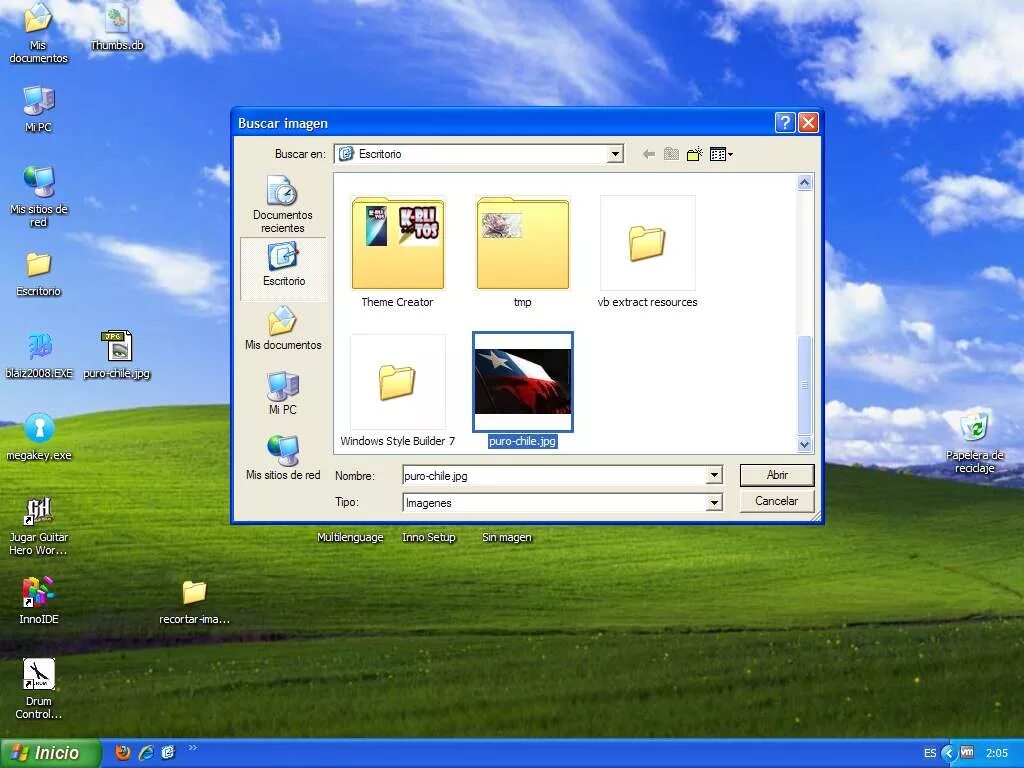
Task: Click the file list scroll up arrow
Action: [805, 183]
